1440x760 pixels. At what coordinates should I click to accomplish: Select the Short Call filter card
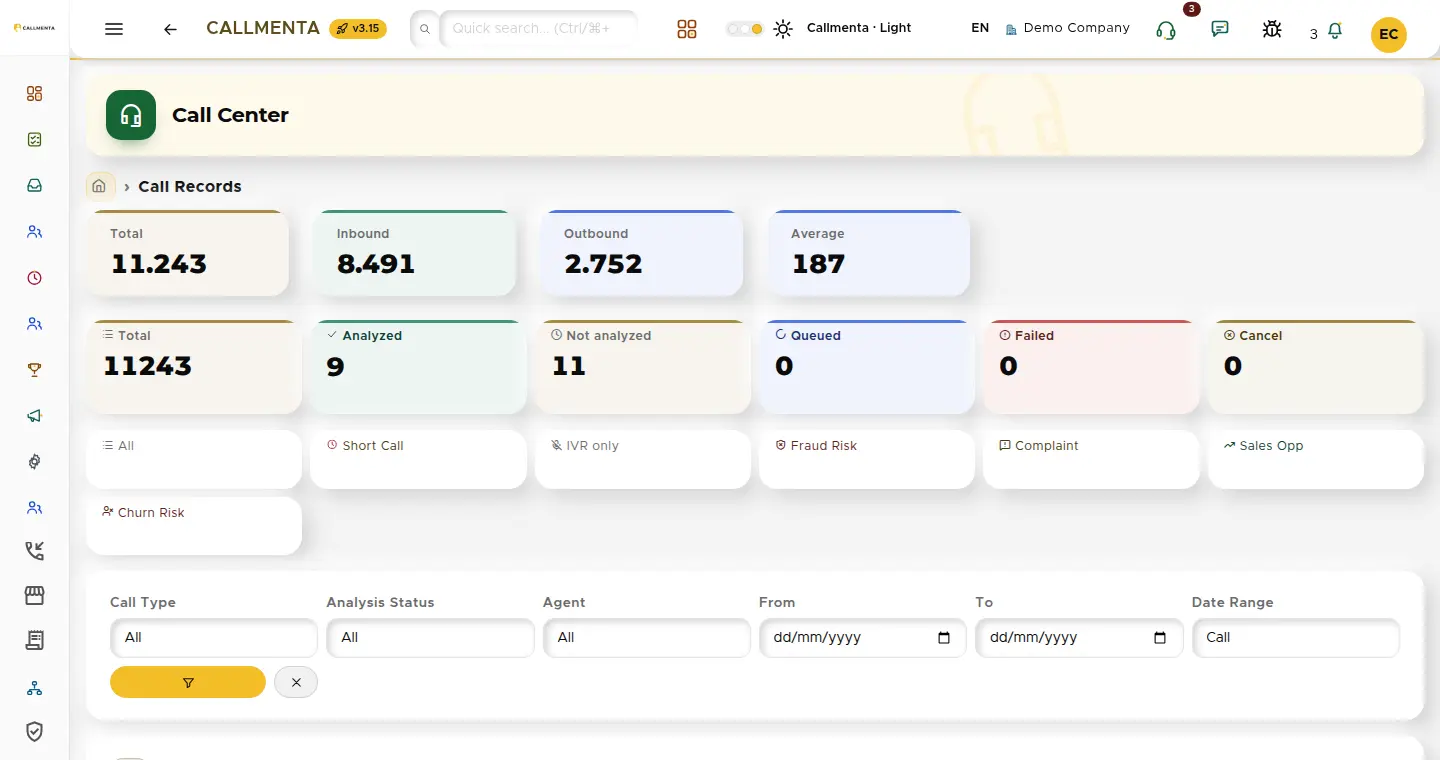pos(418,460)
